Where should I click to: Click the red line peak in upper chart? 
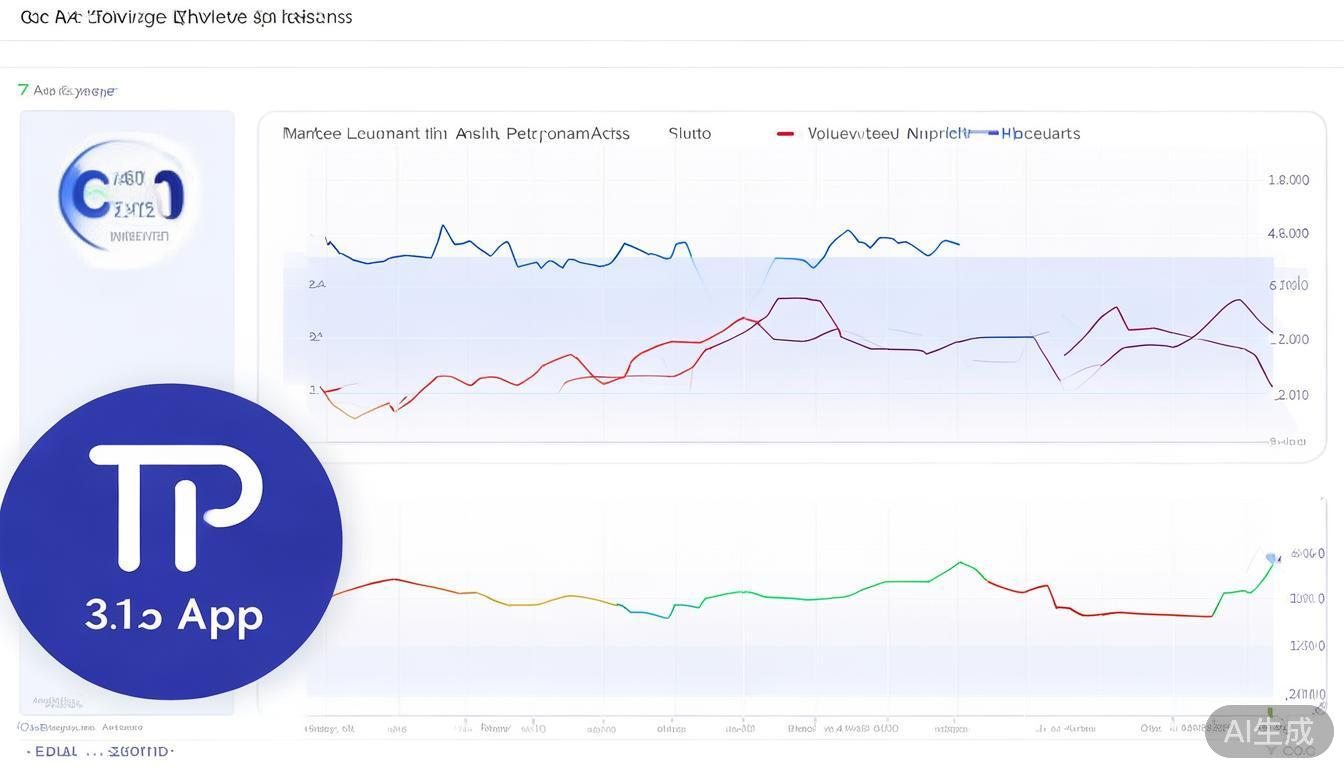click(x=792, y=298)
